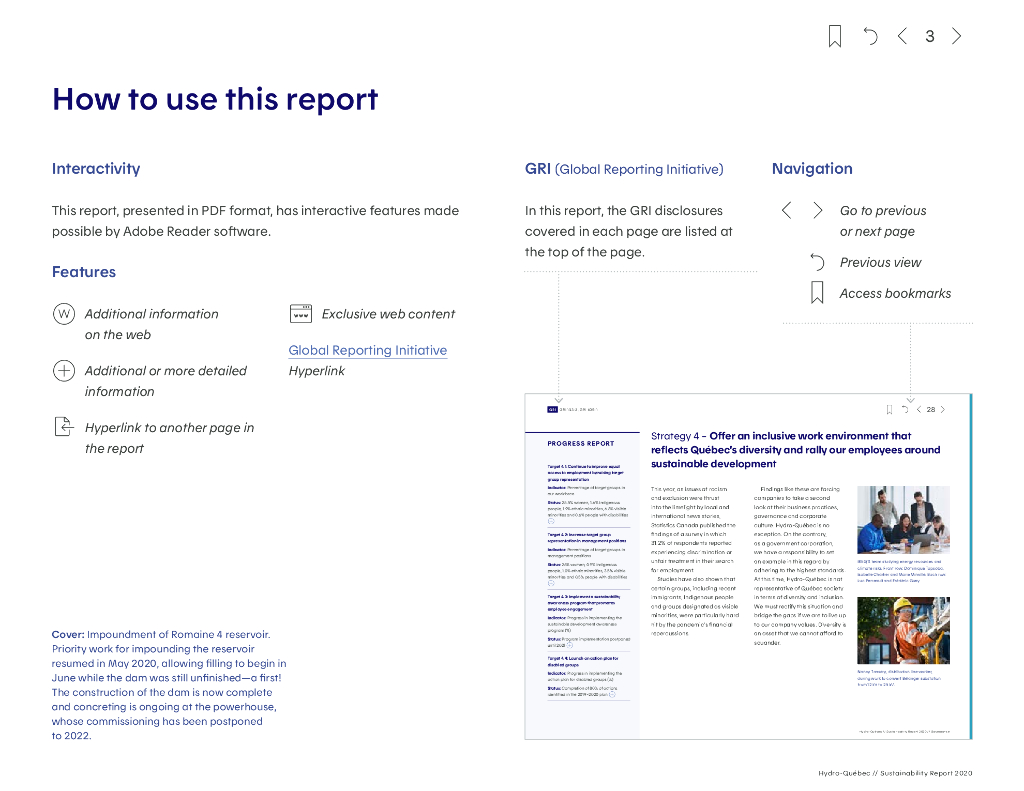Screen dimensions: 1024x791
Task: Go to previous page with top-right left chevron
Action: 902,37
